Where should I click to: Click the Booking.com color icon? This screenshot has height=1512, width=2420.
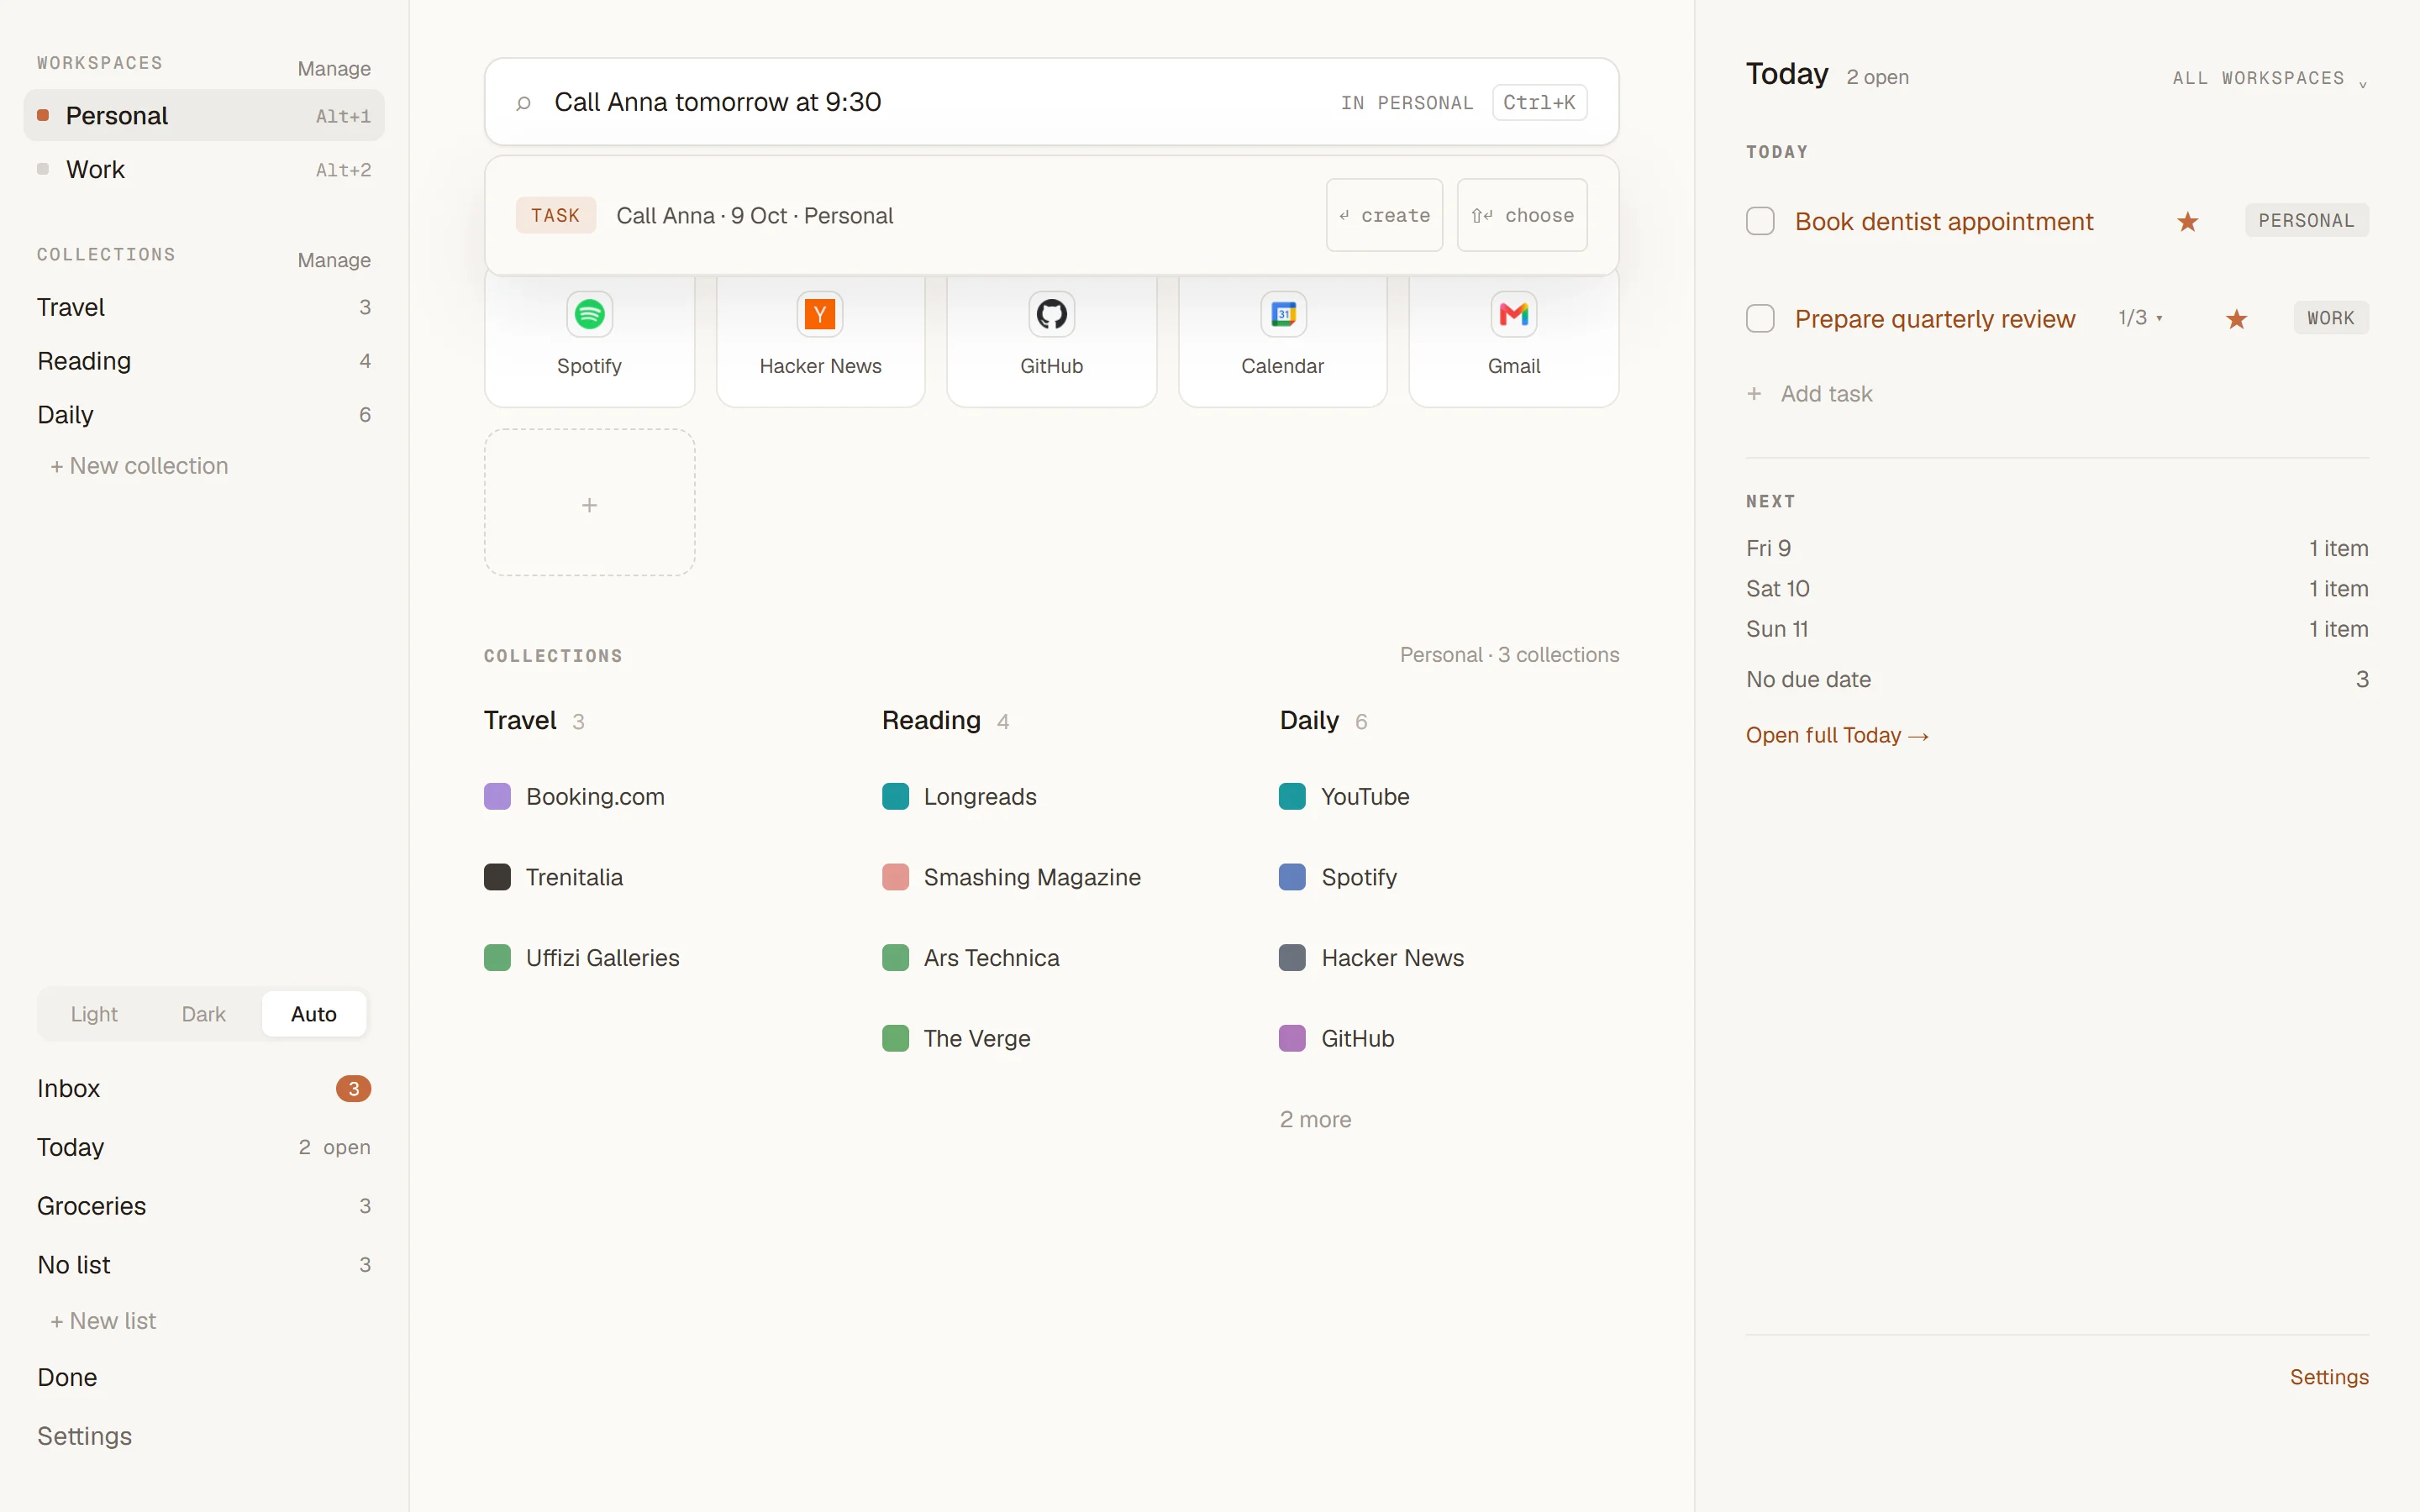click(x=497, y=797)
